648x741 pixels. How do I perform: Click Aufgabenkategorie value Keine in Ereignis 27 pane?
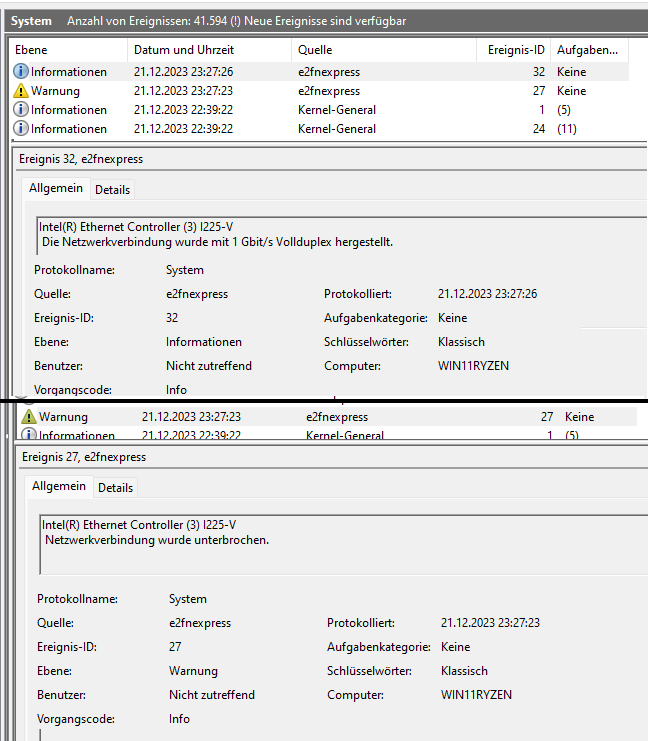click(x=455, y=647)
